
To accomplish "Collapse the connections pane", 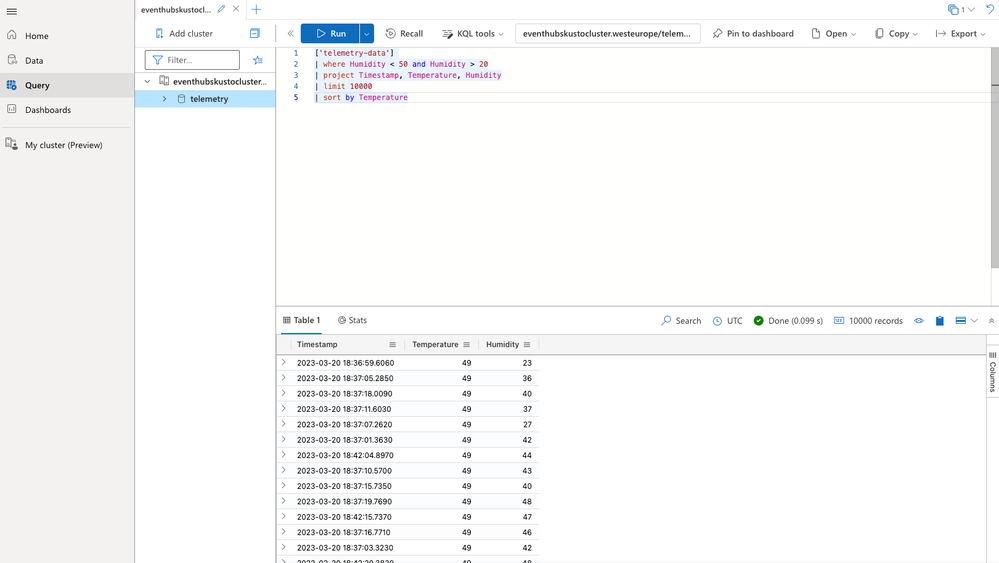I will point(291,33).
